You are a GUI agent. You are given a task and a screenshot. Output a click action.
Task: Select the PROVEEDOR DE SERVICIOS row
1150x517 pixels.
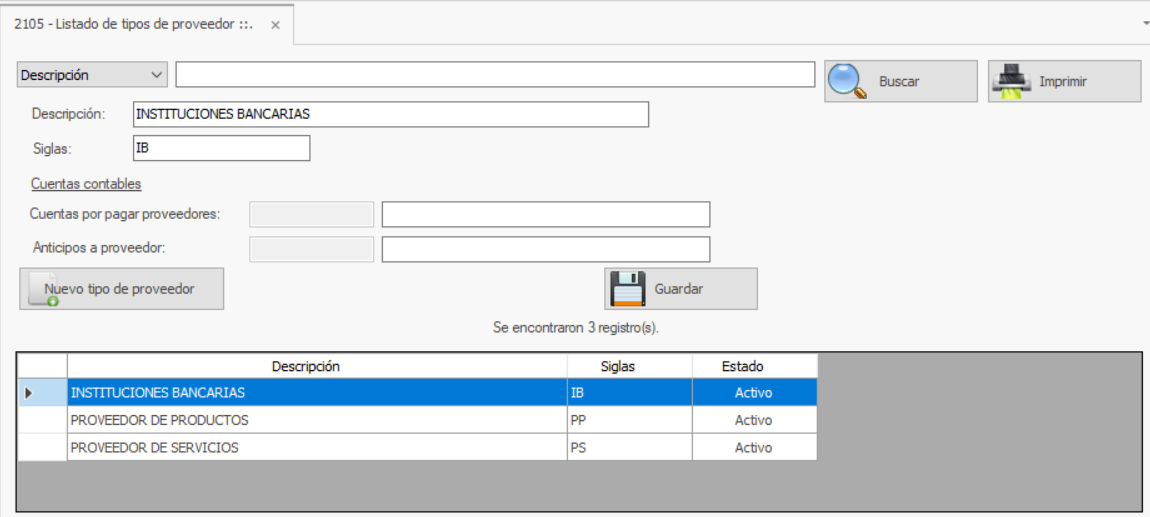316,448
